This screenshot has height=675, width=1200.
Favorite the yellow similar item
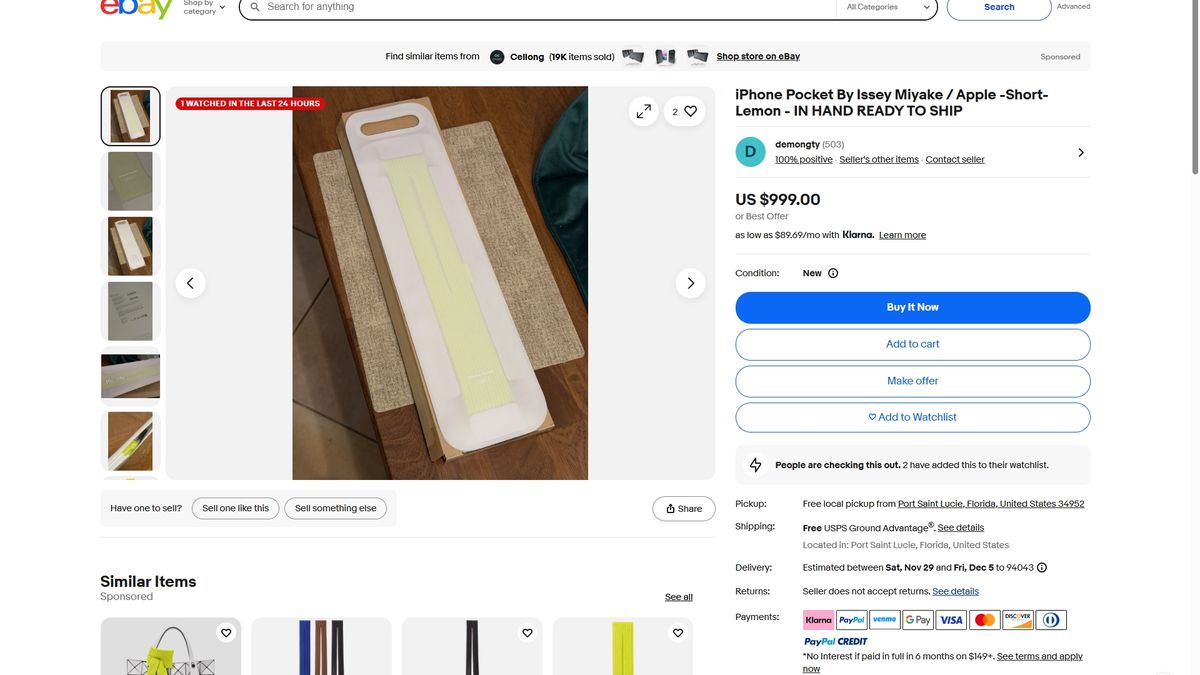[x=678, y=633]
